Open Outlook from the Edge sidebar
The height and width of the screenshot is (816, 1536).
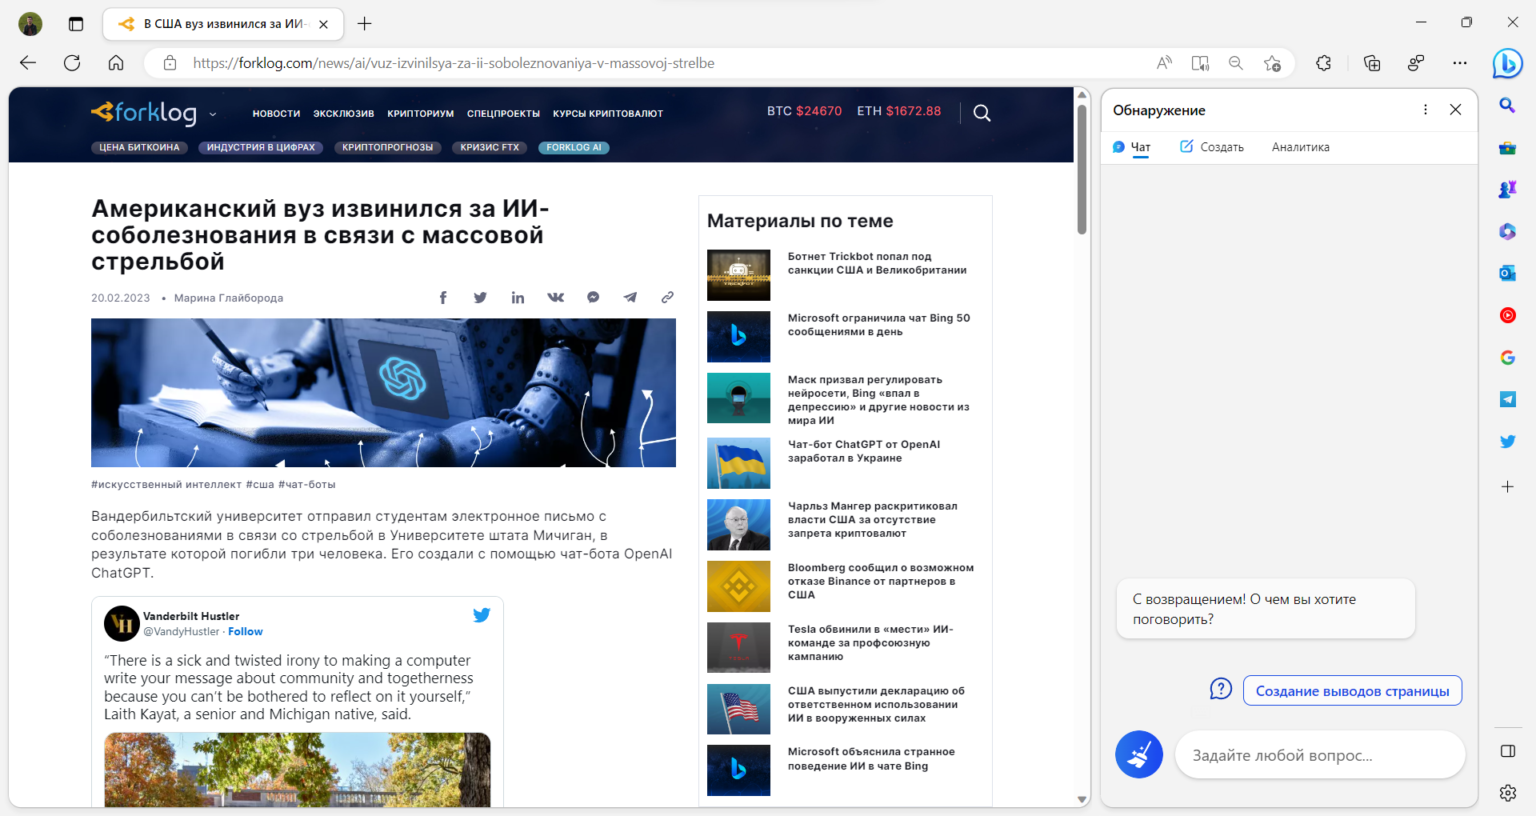[x=1508, y=273]
